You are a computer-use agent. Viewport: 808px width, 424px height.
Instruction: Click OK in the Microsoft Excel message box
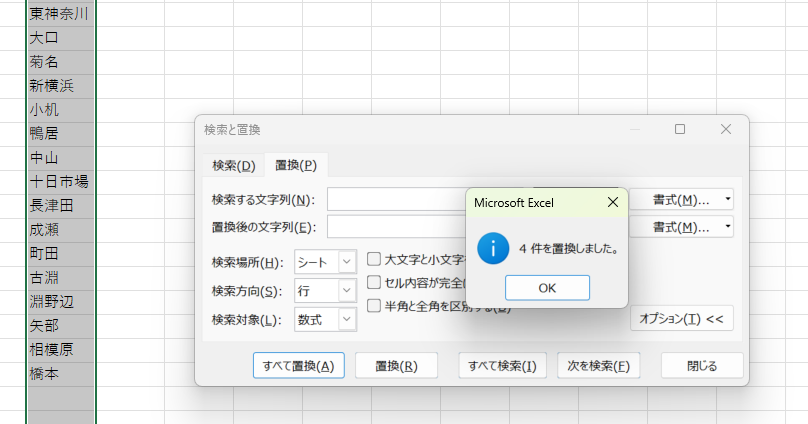pos(547,287)
